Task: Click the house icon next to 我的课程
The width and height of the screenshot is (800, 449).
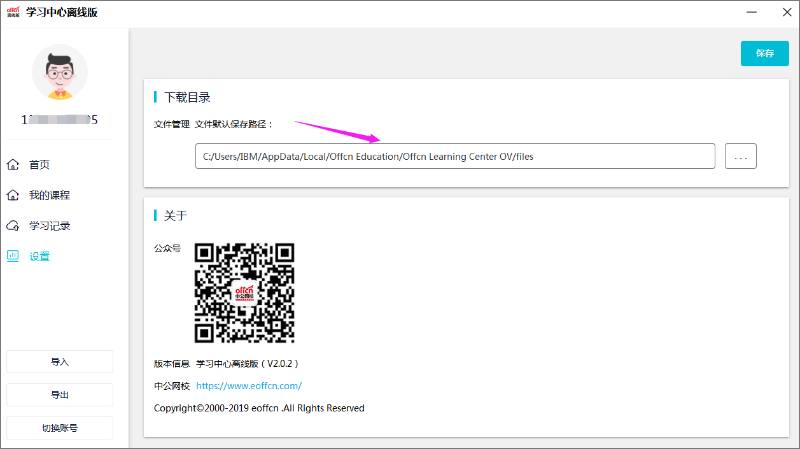Action: 13,195
